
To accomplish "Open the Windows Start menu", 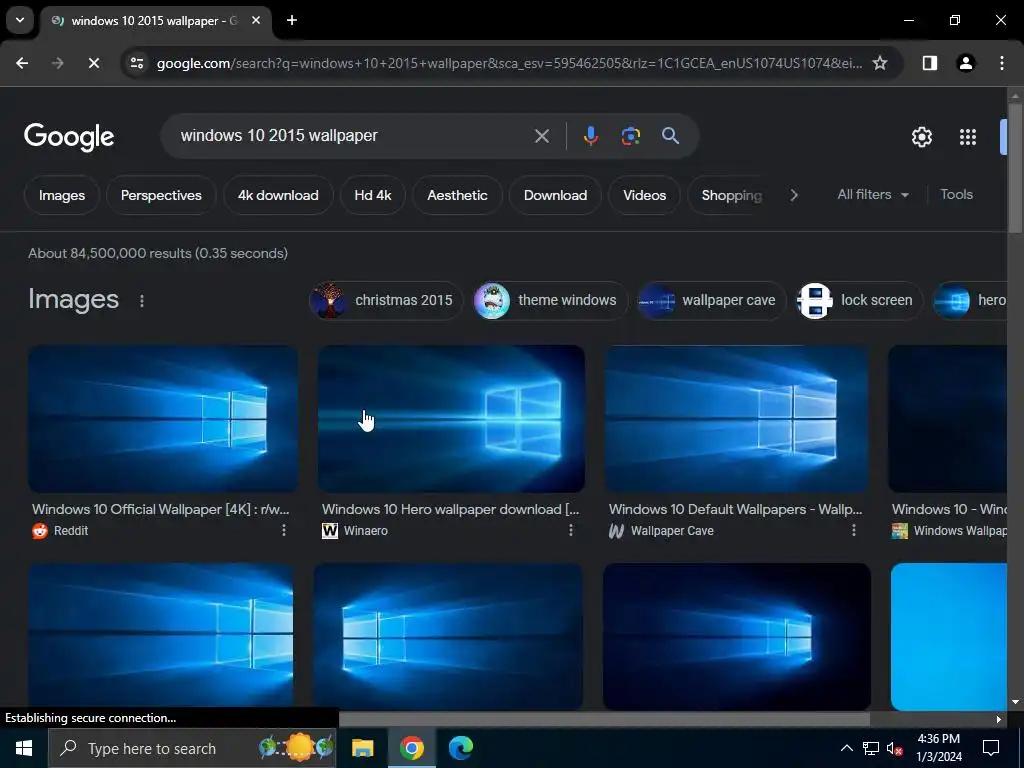I will (24, 748).
